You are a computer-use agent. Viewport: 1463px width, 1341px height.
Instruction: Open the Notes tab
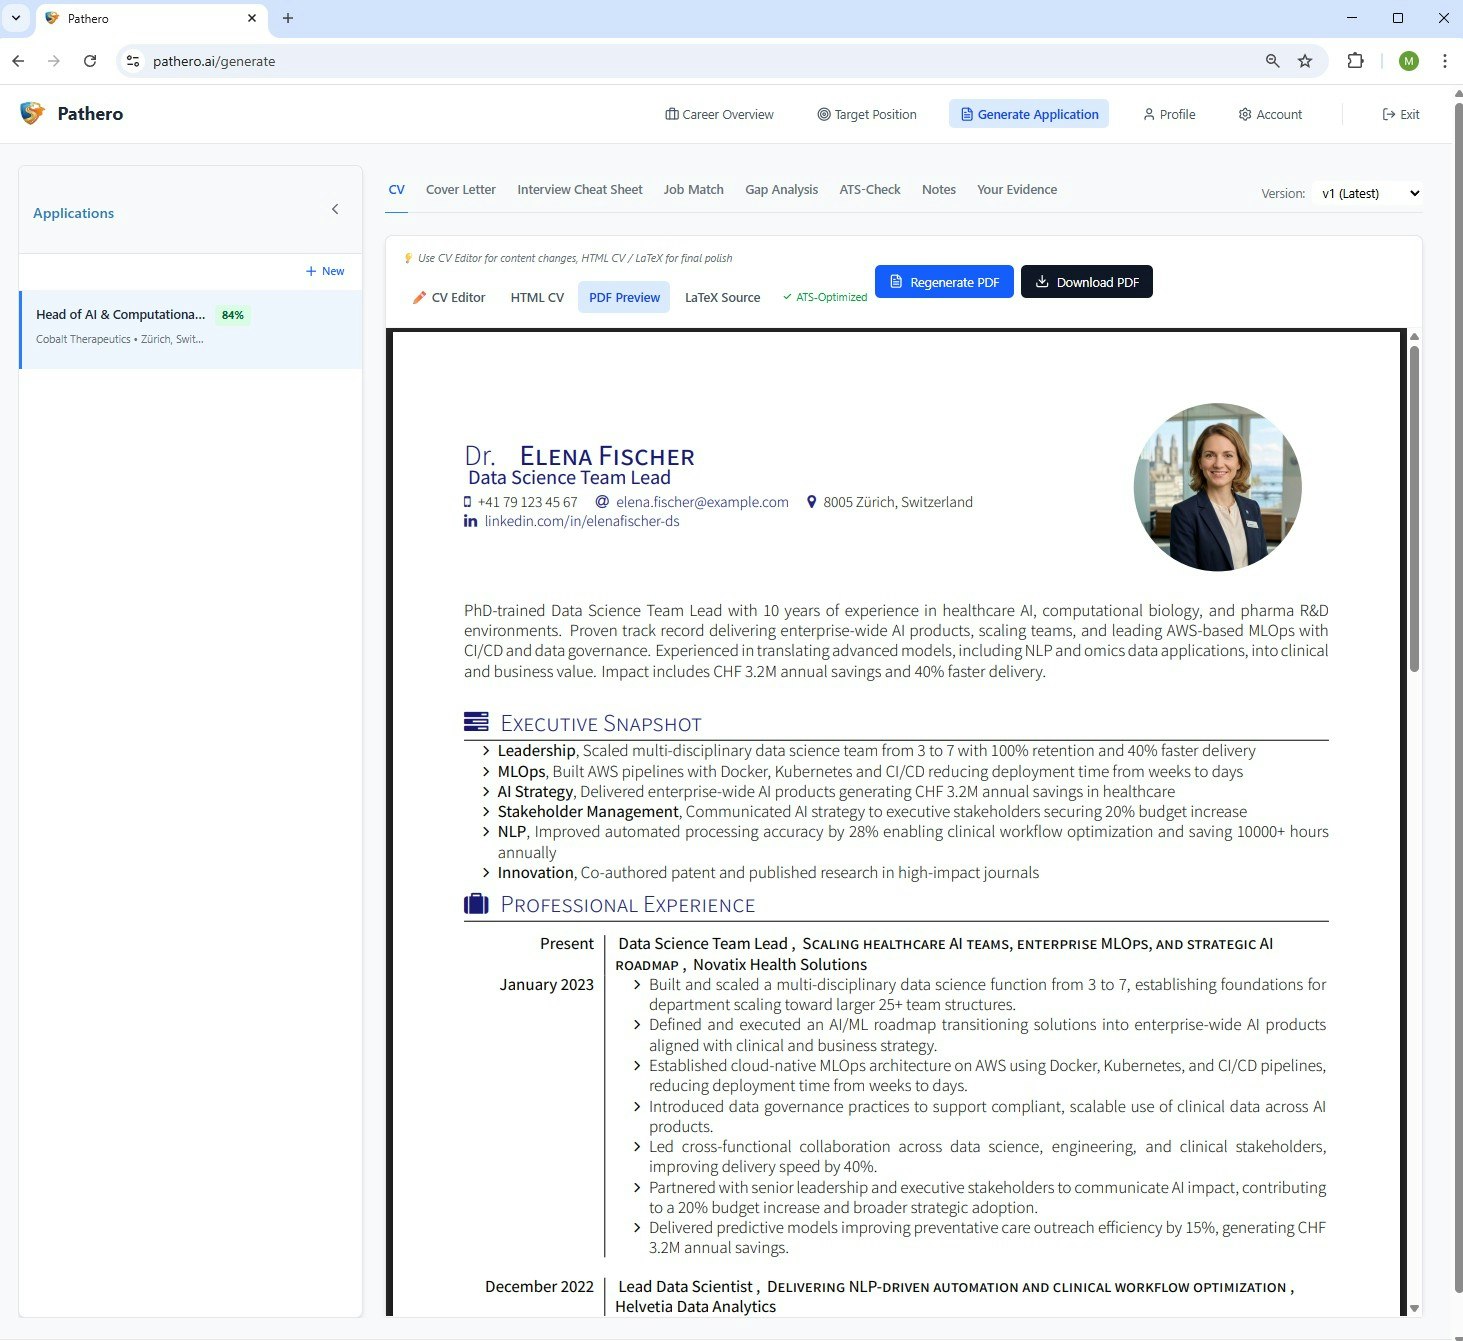tap(939, 189)
